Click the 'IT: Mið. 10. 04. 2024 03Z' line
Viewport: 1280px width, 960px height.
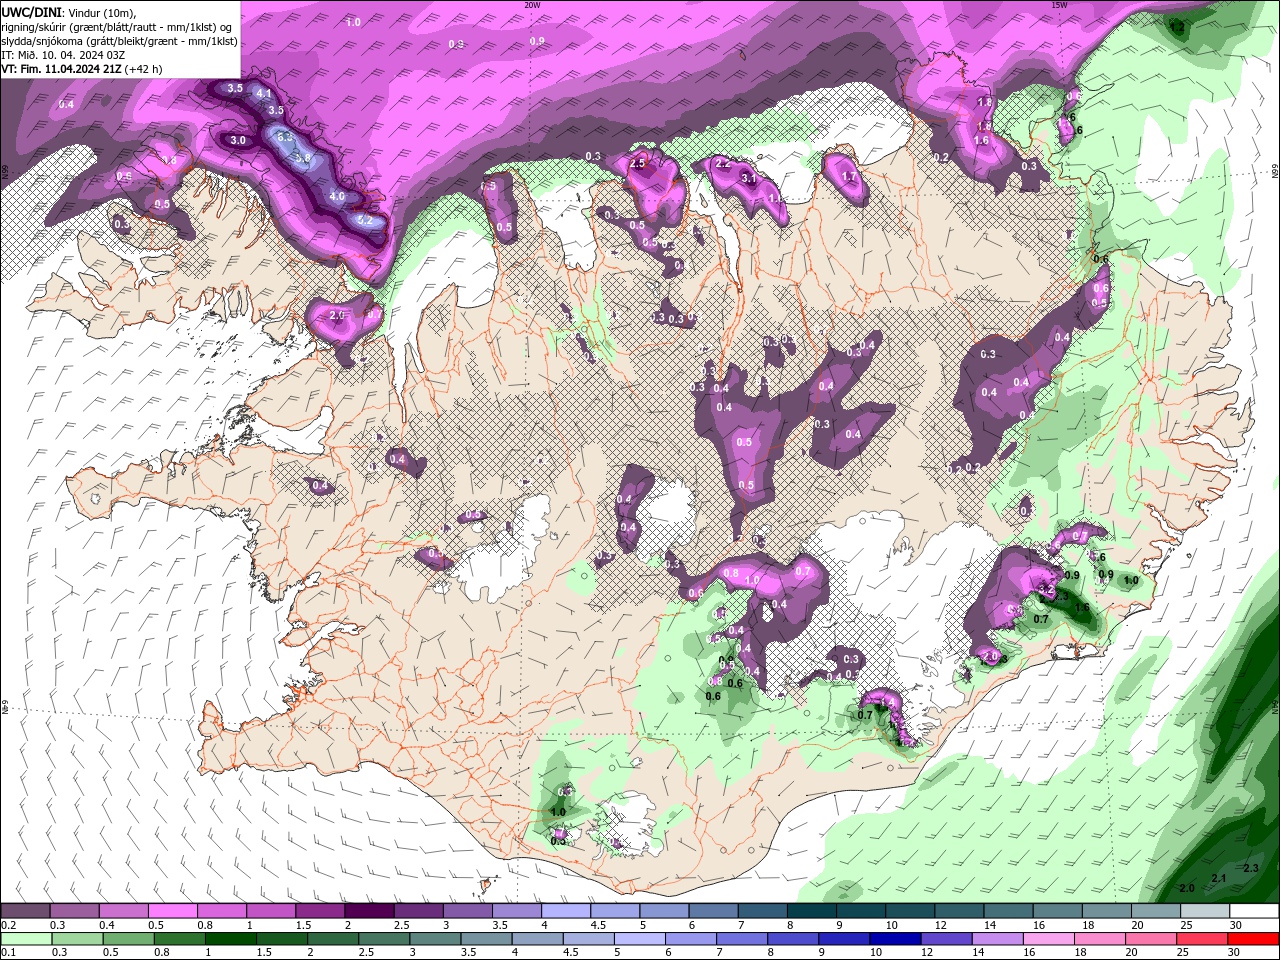coord(63,55)
